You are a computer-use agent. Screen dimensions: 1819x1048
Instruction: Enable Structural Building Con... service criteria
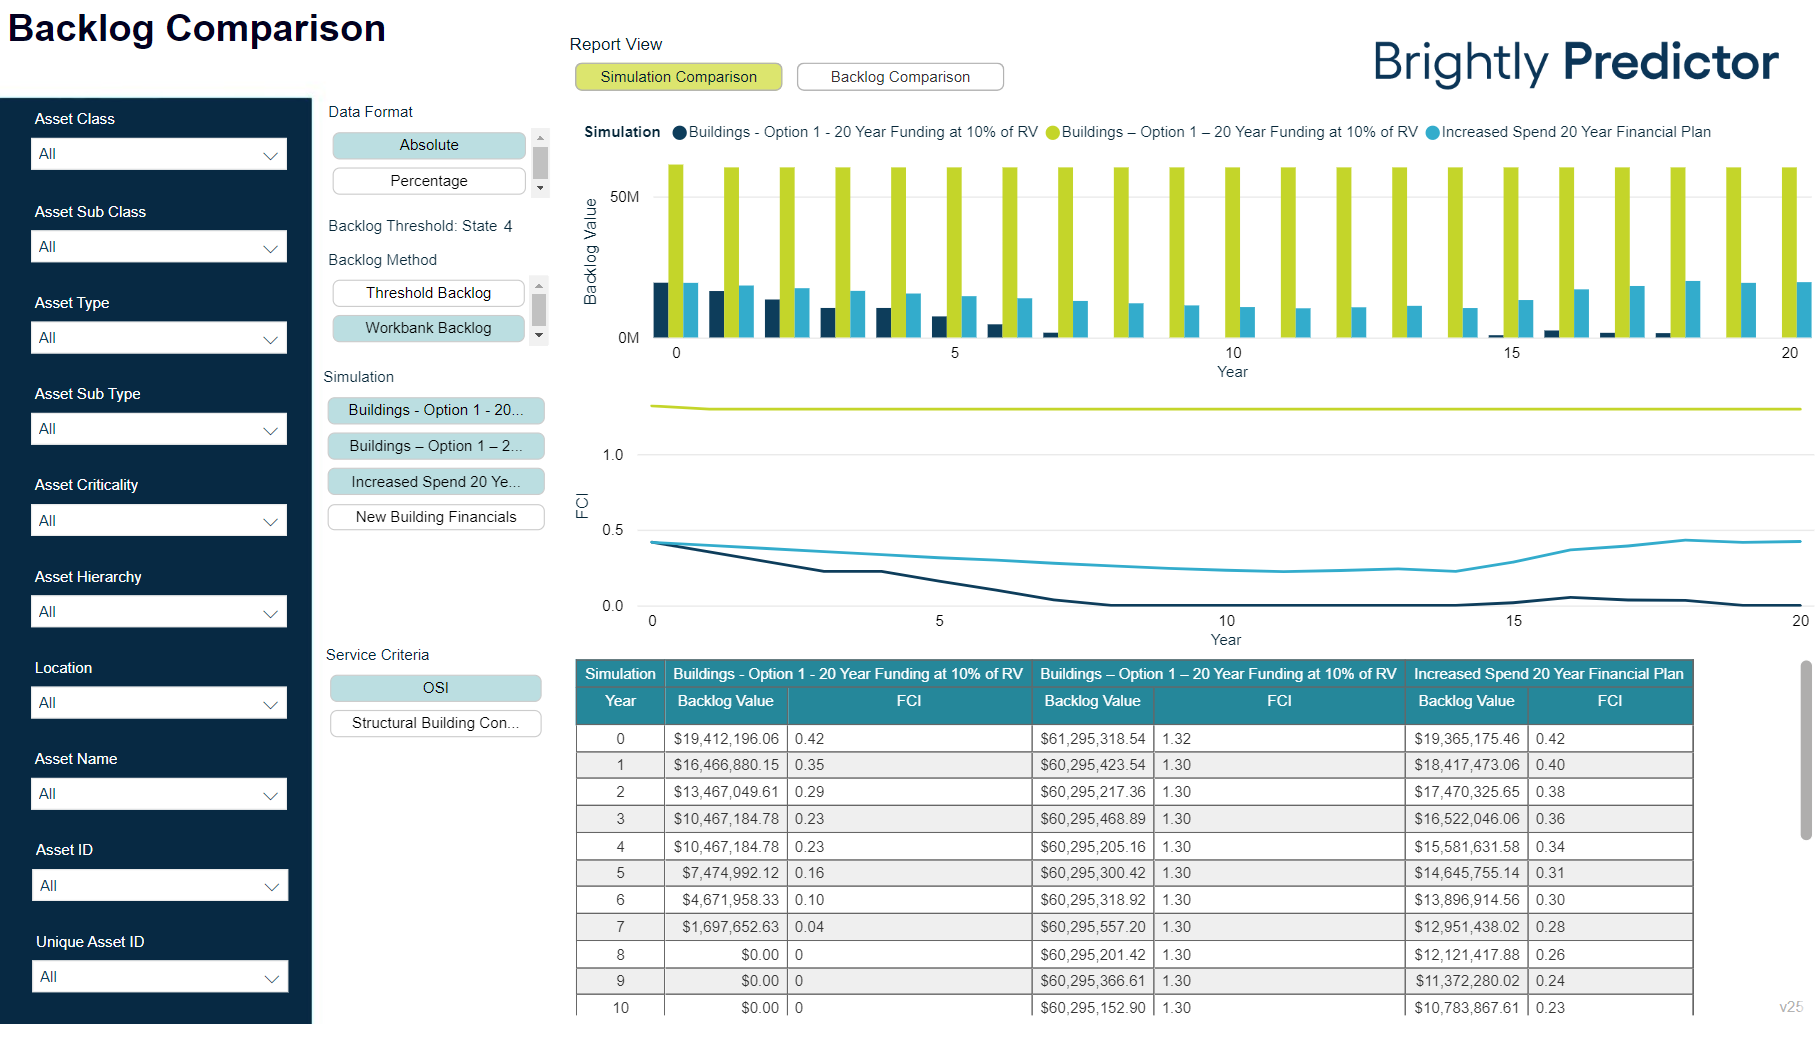435,723
